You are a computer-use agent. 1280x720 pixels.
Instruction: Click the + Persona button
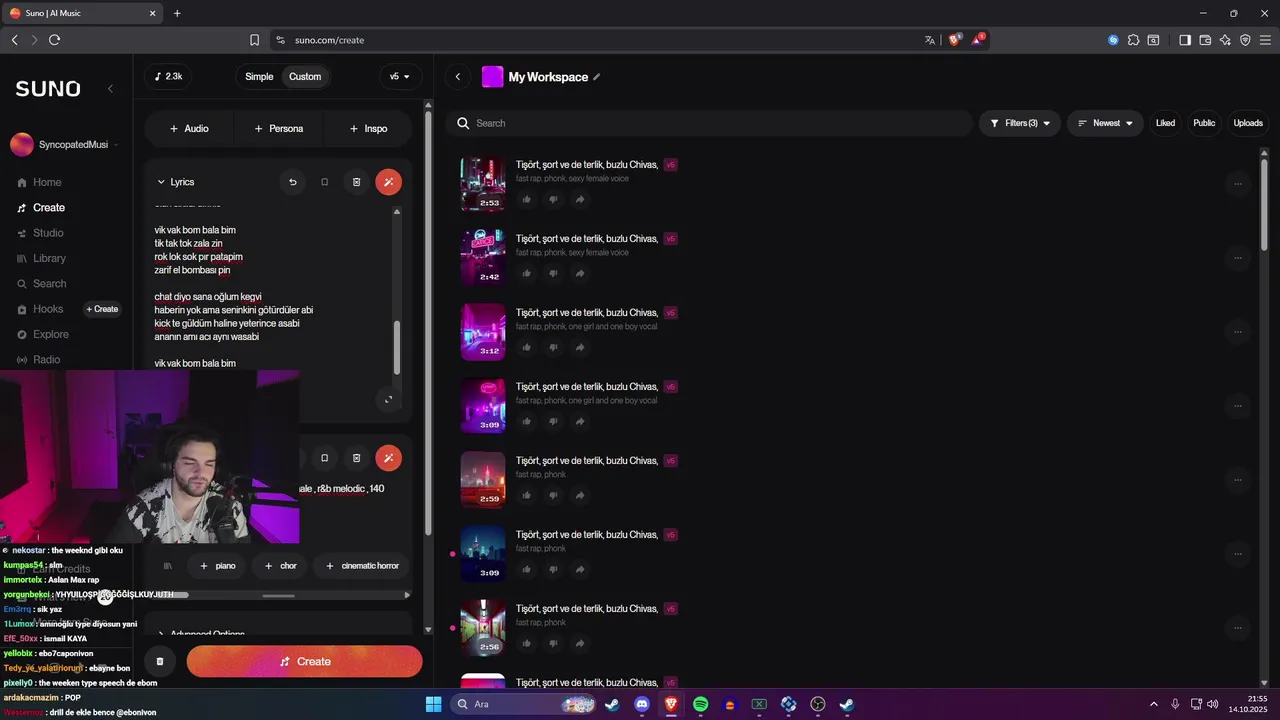click(x=279, y=128)
